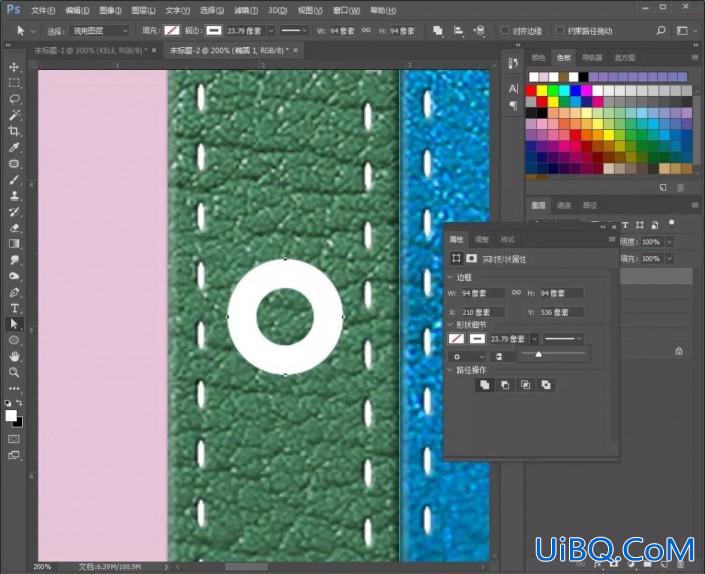Screen dimensions: 705x574
Task: Pick the red swatch in Swatches panel
Action: (x=531, y=91)
